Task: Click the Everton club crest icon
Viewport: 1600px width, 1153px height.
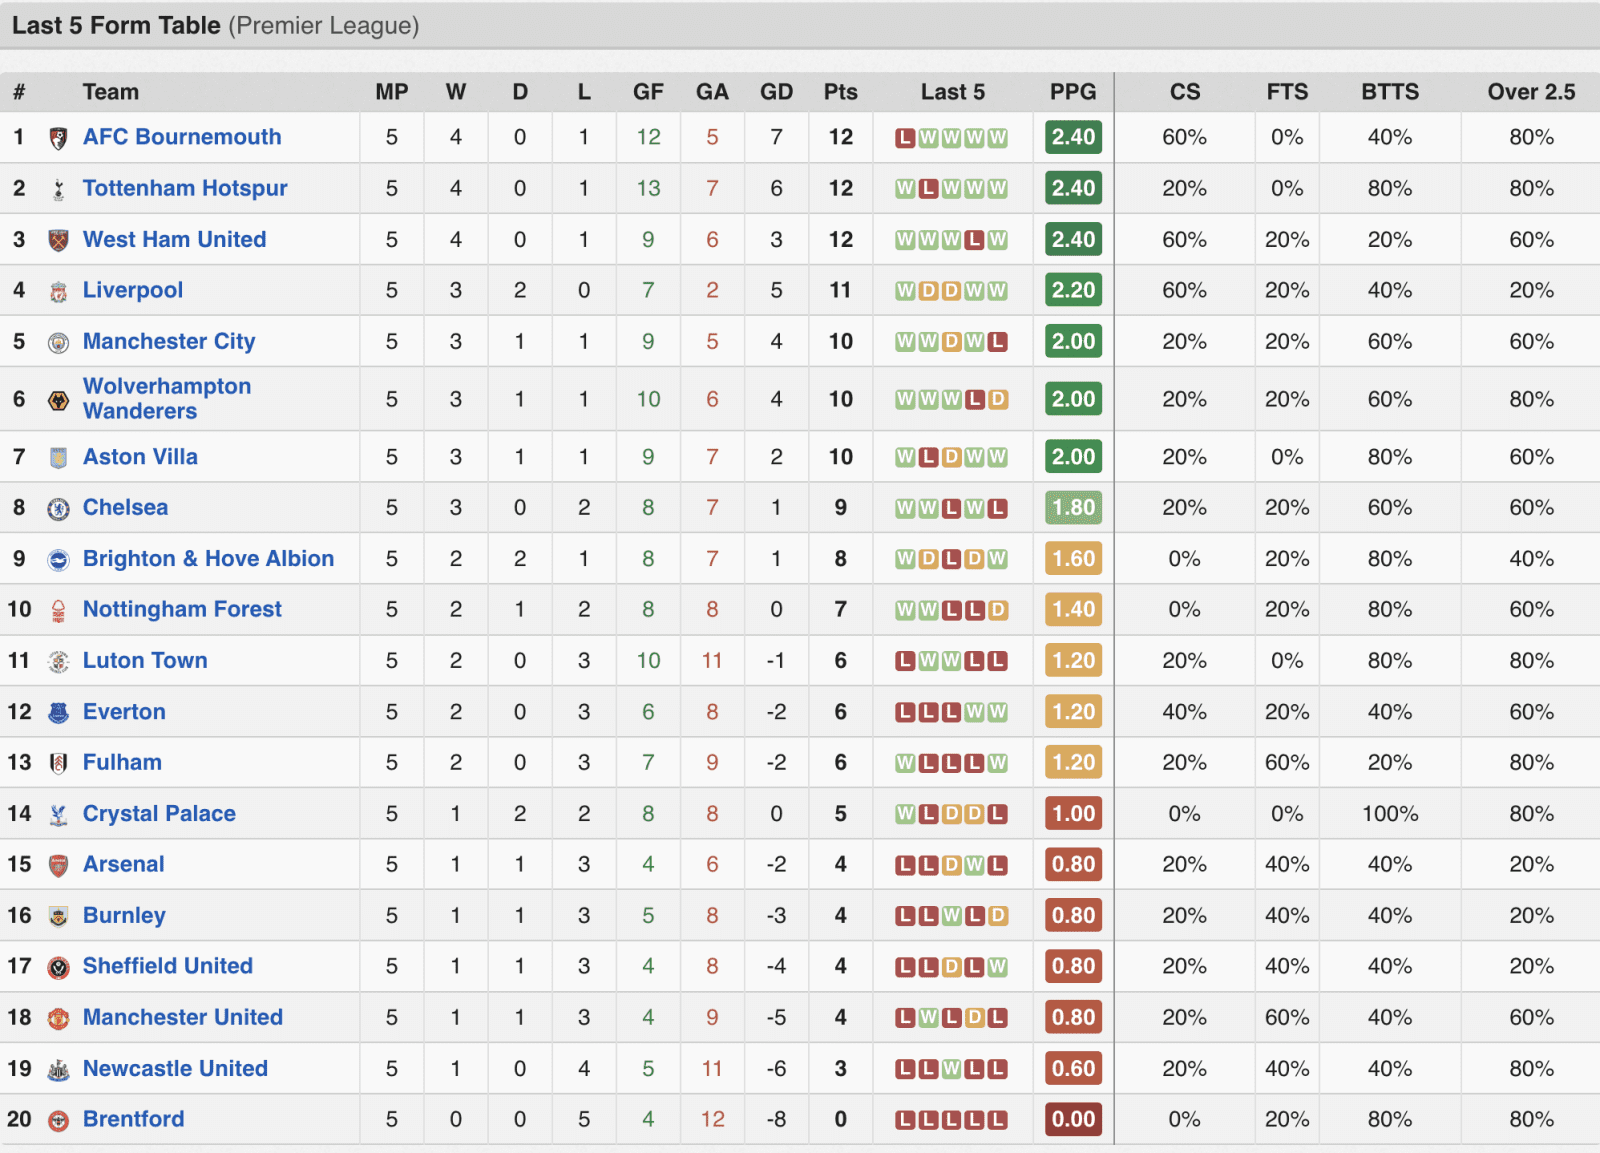Action: point(58,712)
